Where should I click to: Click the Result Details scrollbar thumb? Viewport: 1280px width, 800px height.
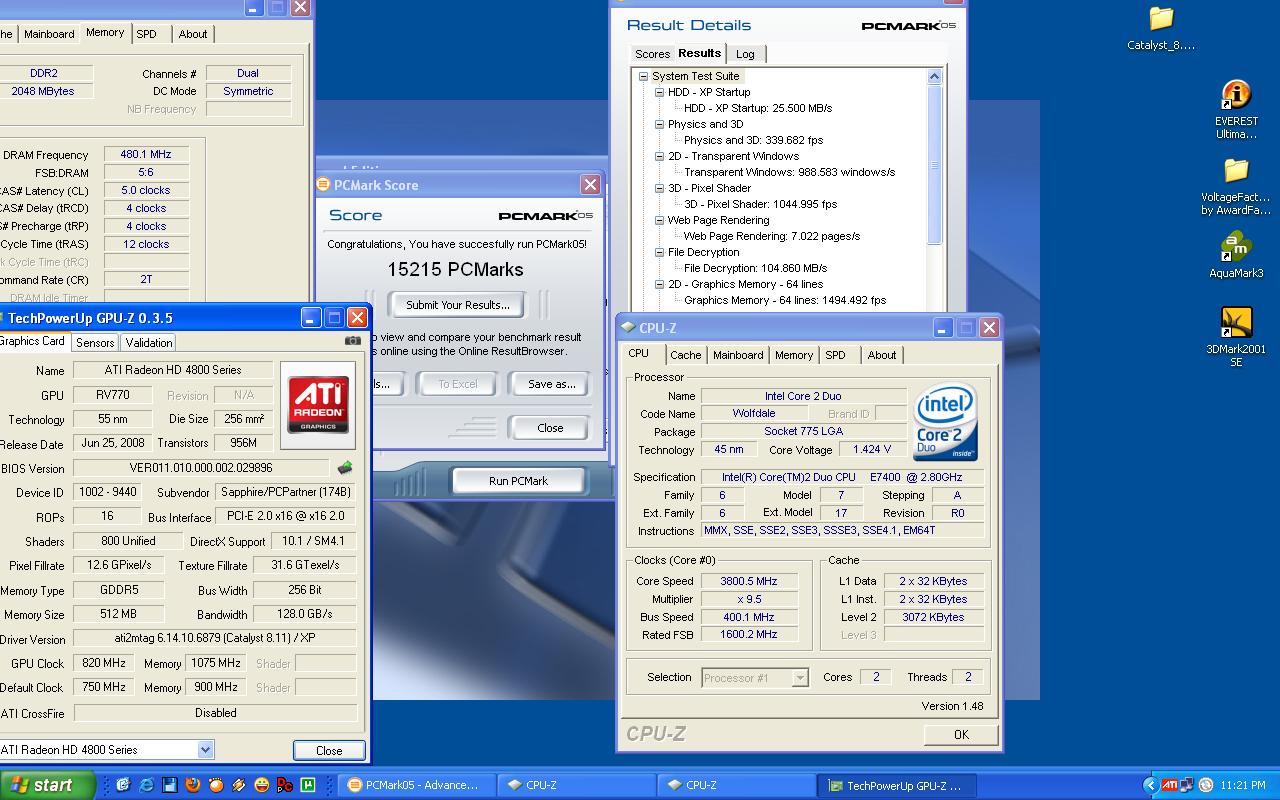(935, 164)
